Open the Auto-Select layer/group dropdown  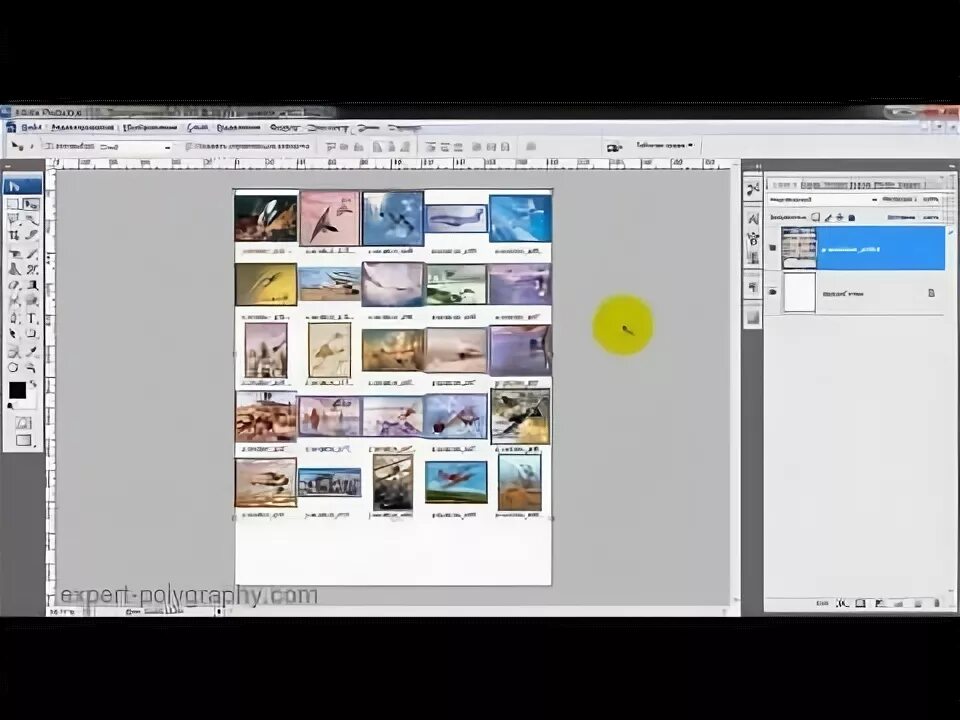135,147
